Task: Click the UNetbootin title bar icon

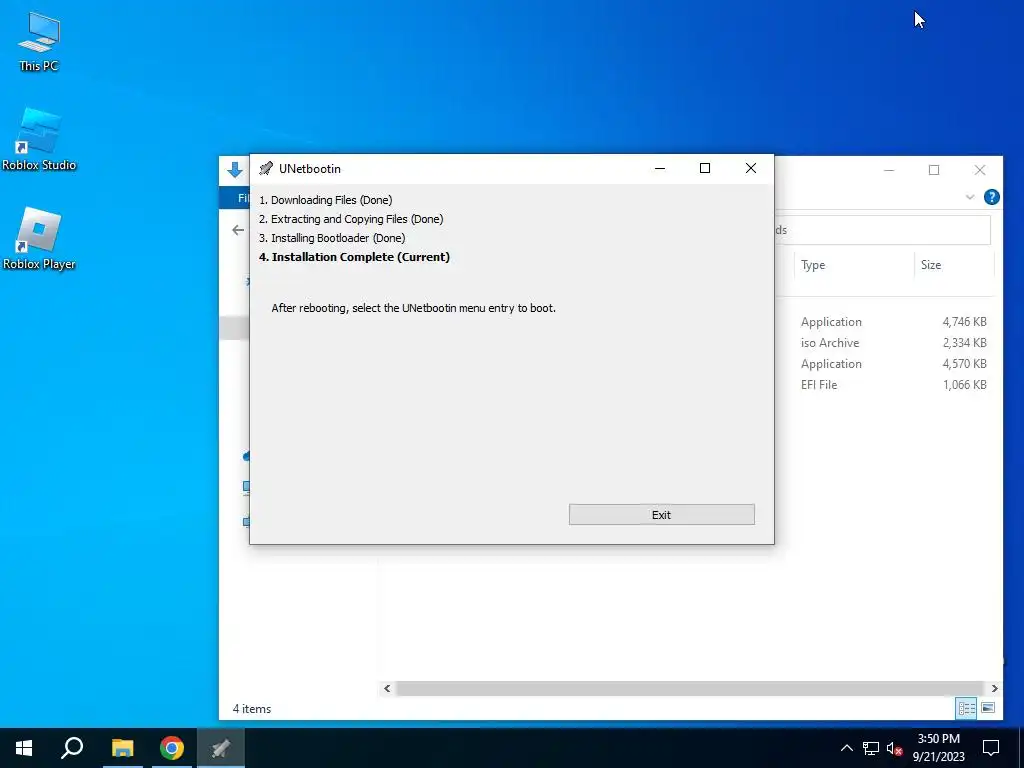Action: 265,168
